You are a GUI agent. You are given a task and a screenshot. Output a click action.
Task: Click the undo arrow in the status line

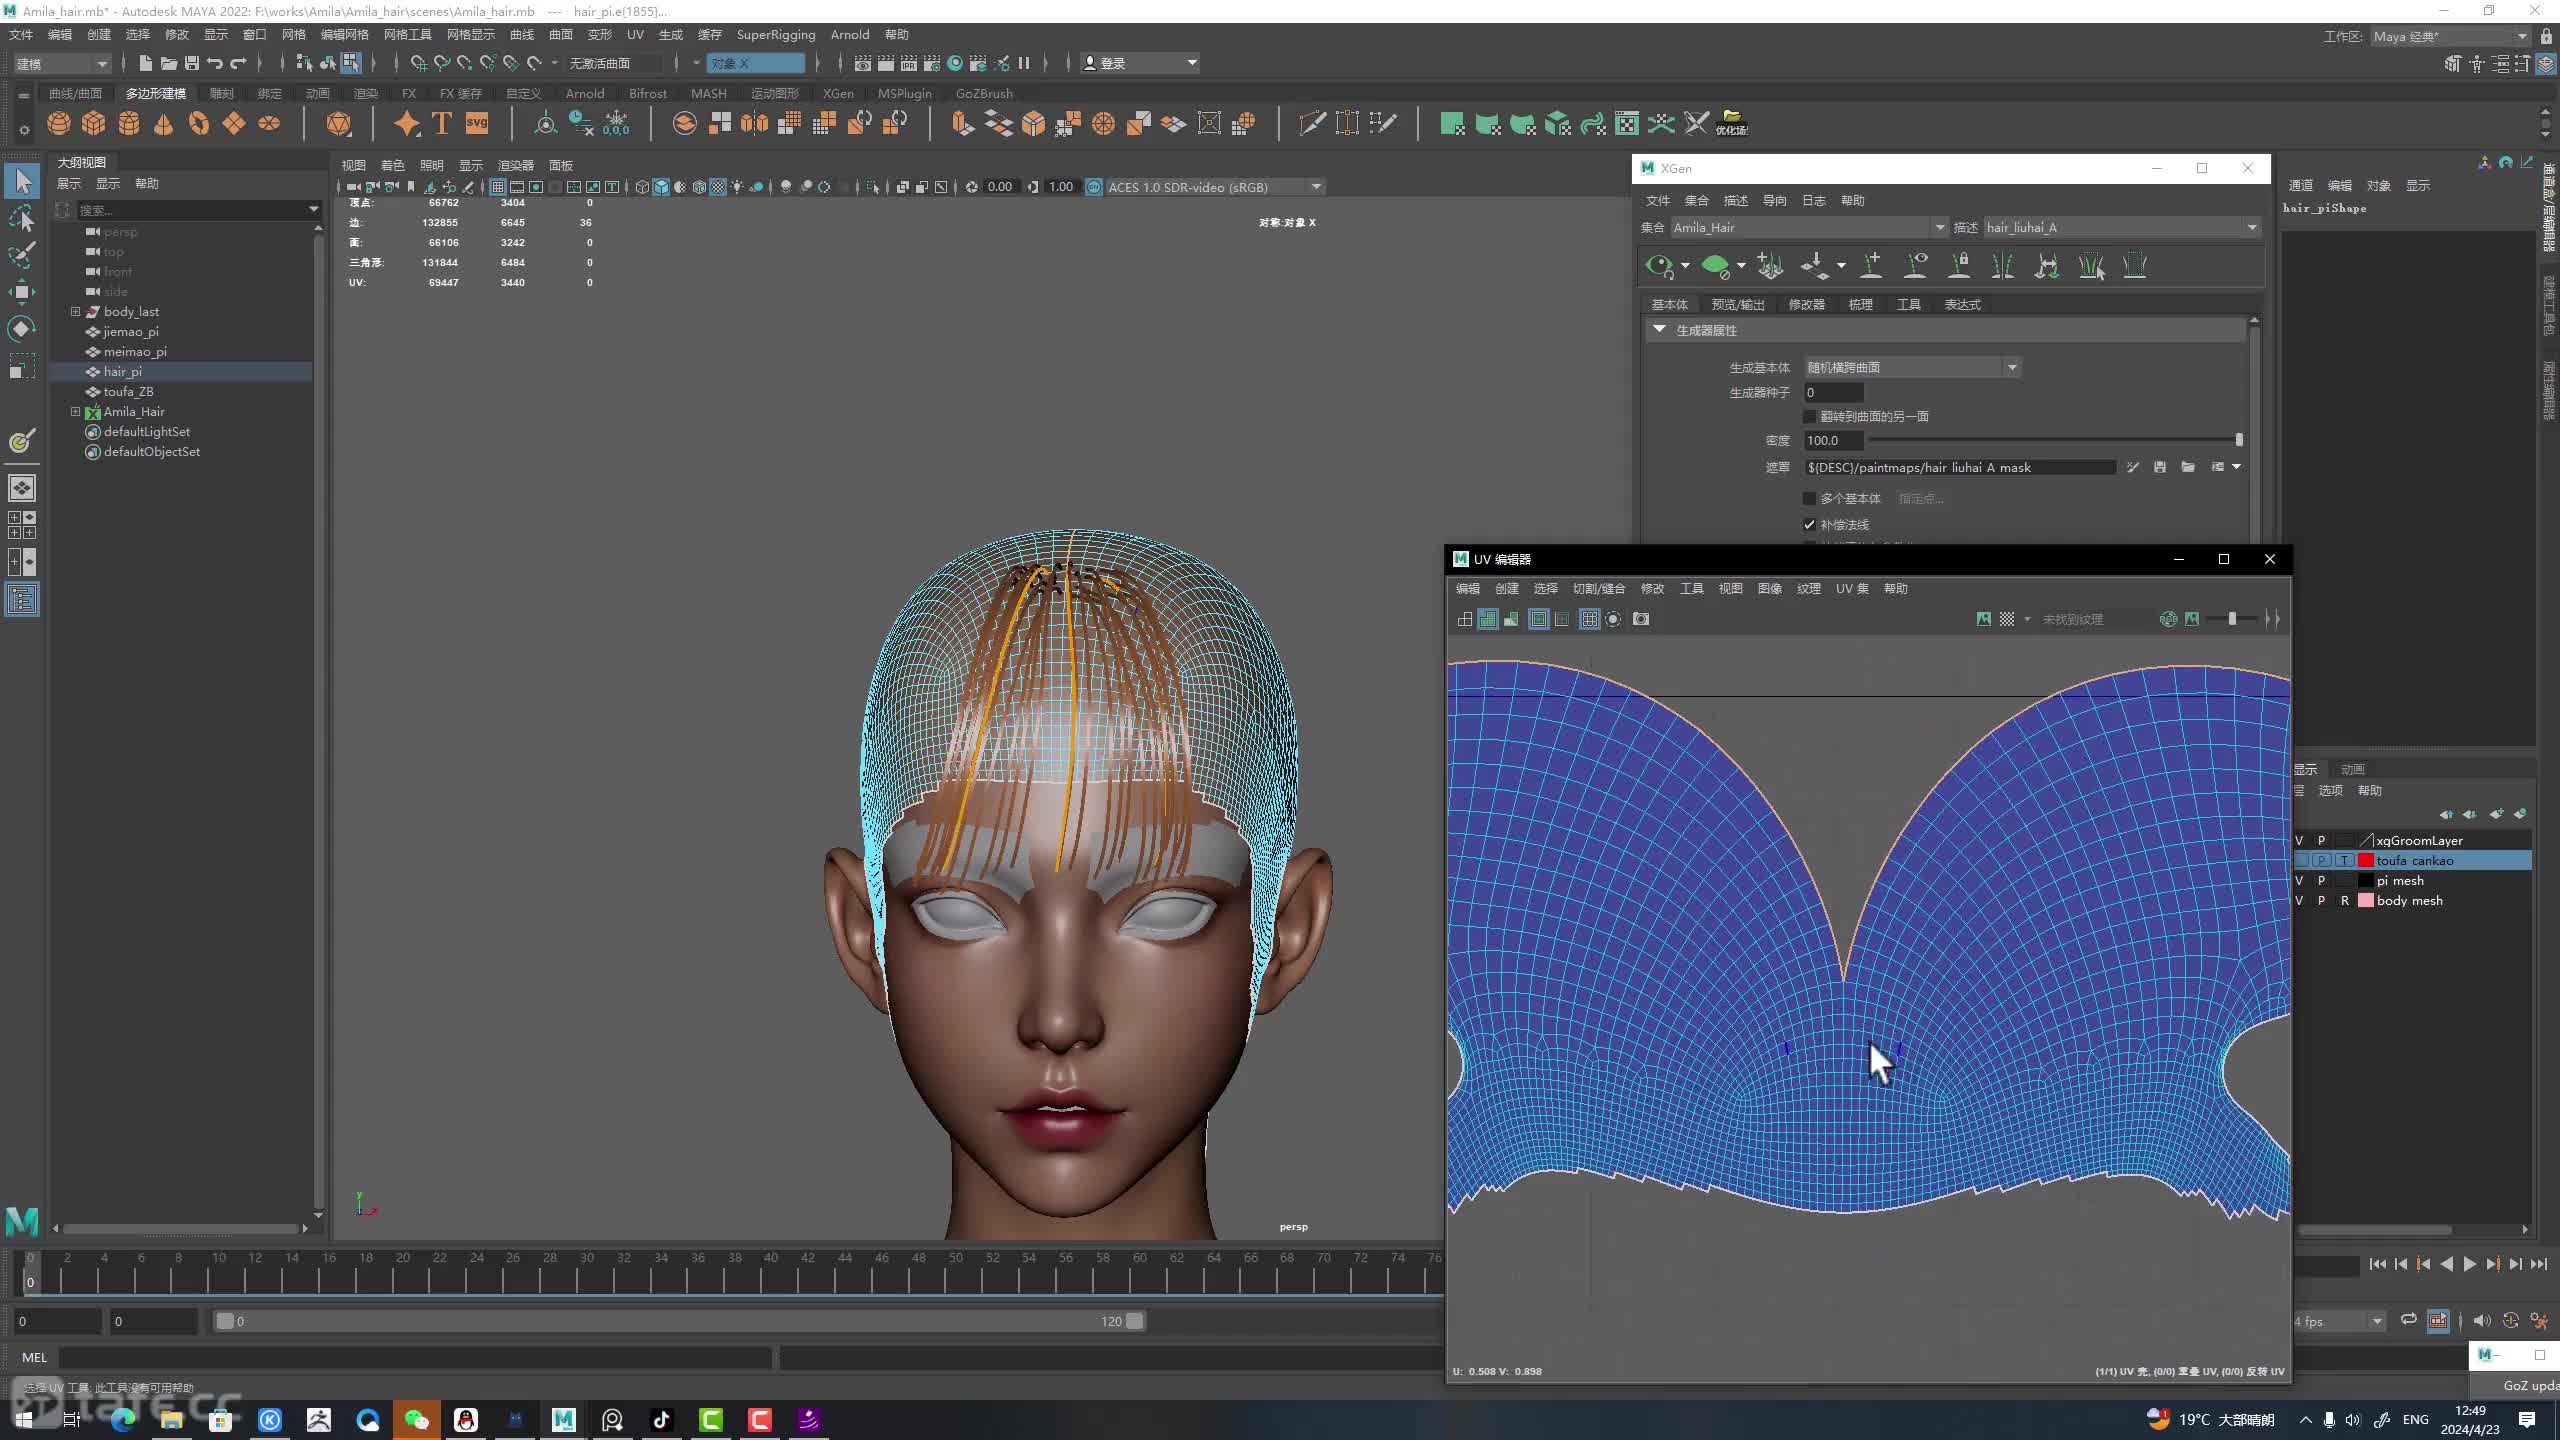pyautogui.click(x=215, y=63)
